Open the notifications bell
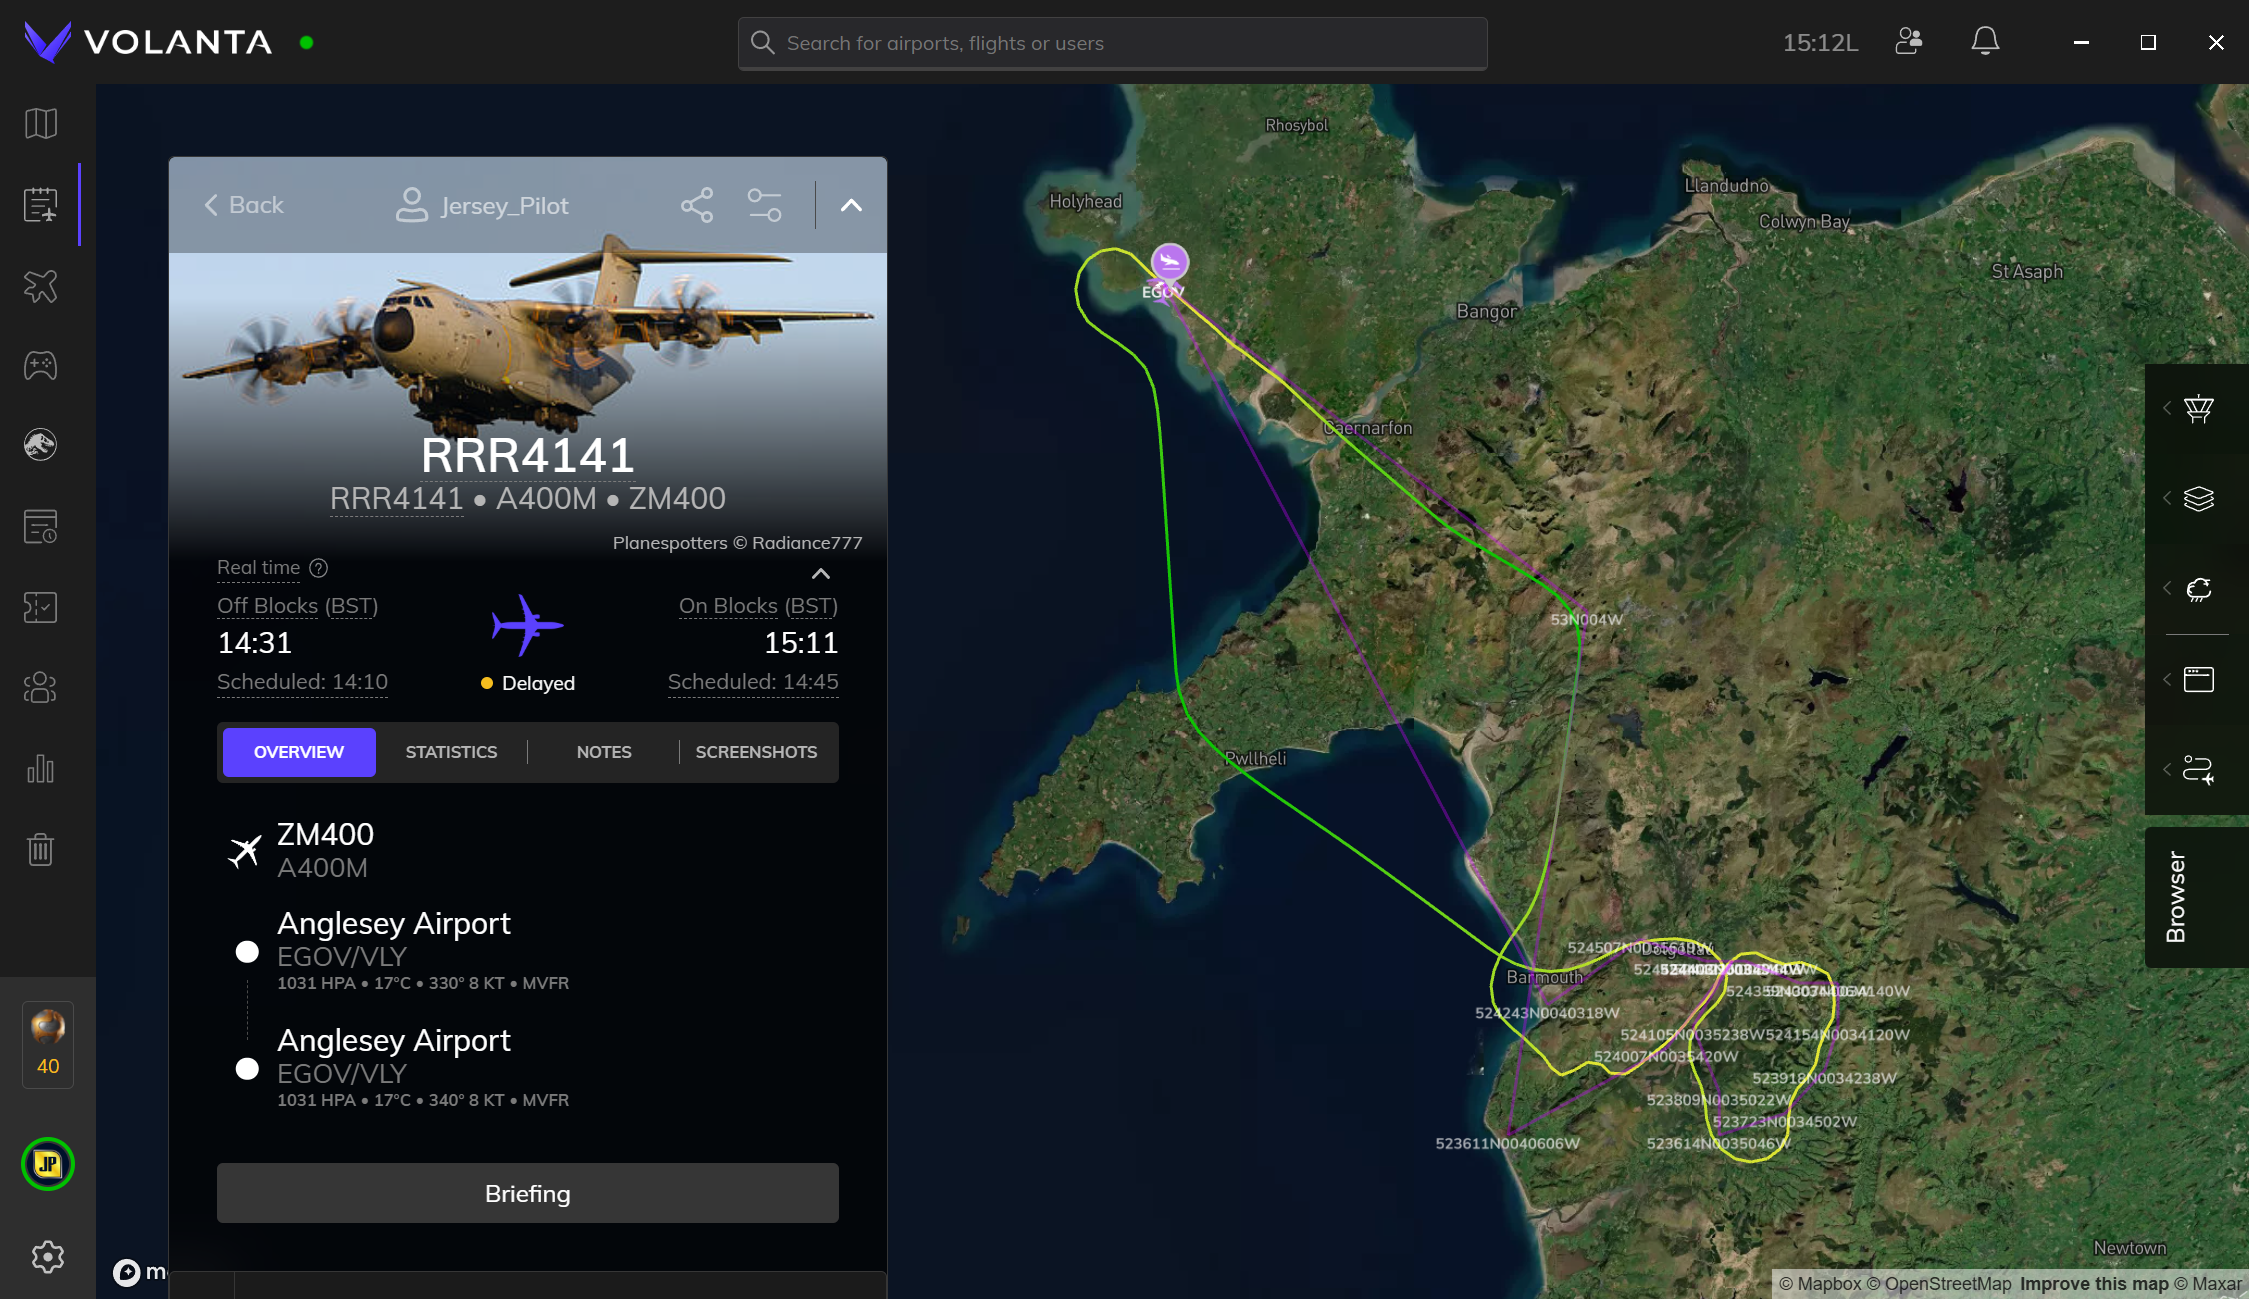The image size is (2249, 1299). pos(1985,42)
